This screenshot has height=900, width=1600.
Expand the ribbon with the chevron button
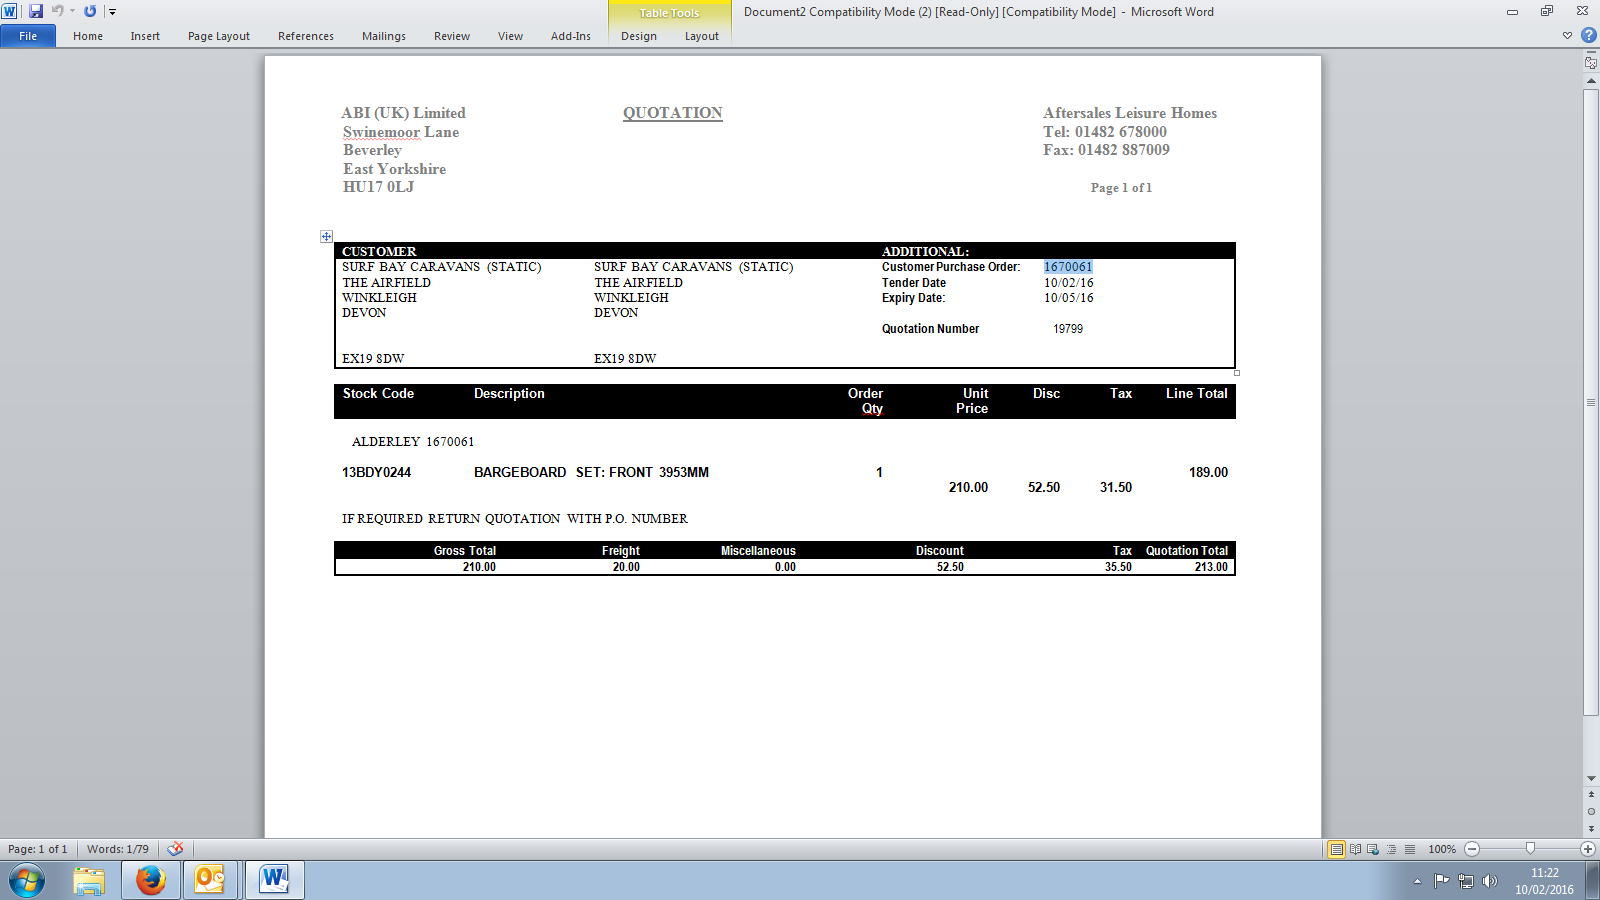point(1567,36)
